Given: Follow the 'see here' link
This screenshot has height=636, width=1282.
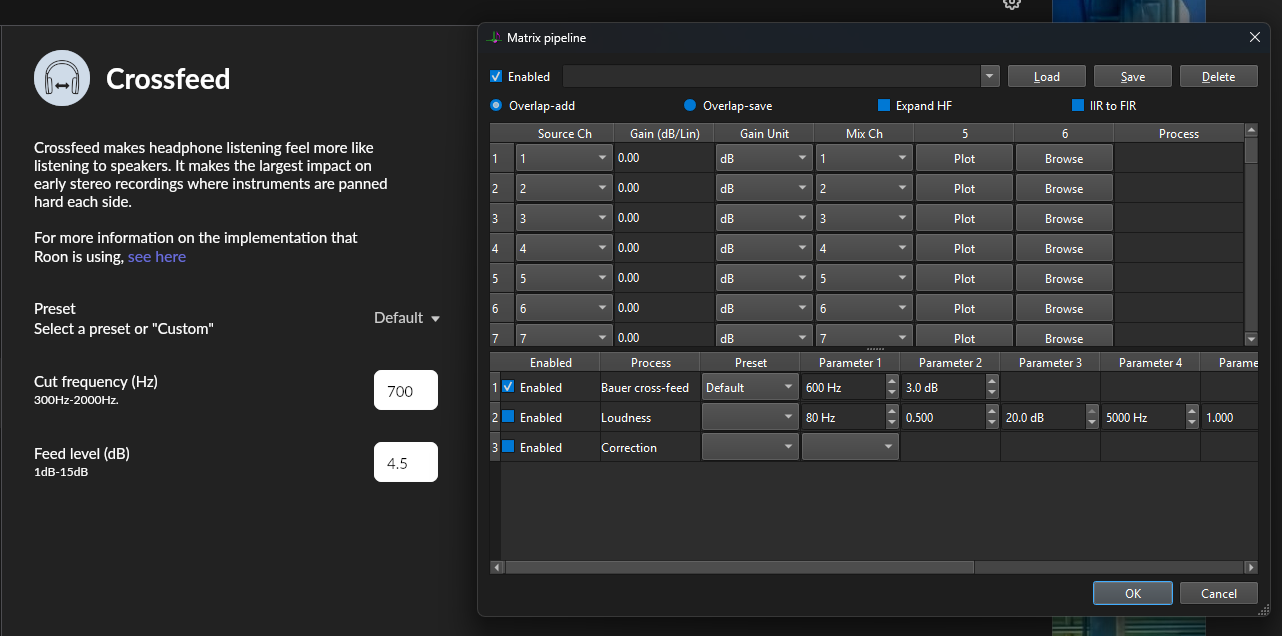Looking at the screenshot, I should [157, 257].
